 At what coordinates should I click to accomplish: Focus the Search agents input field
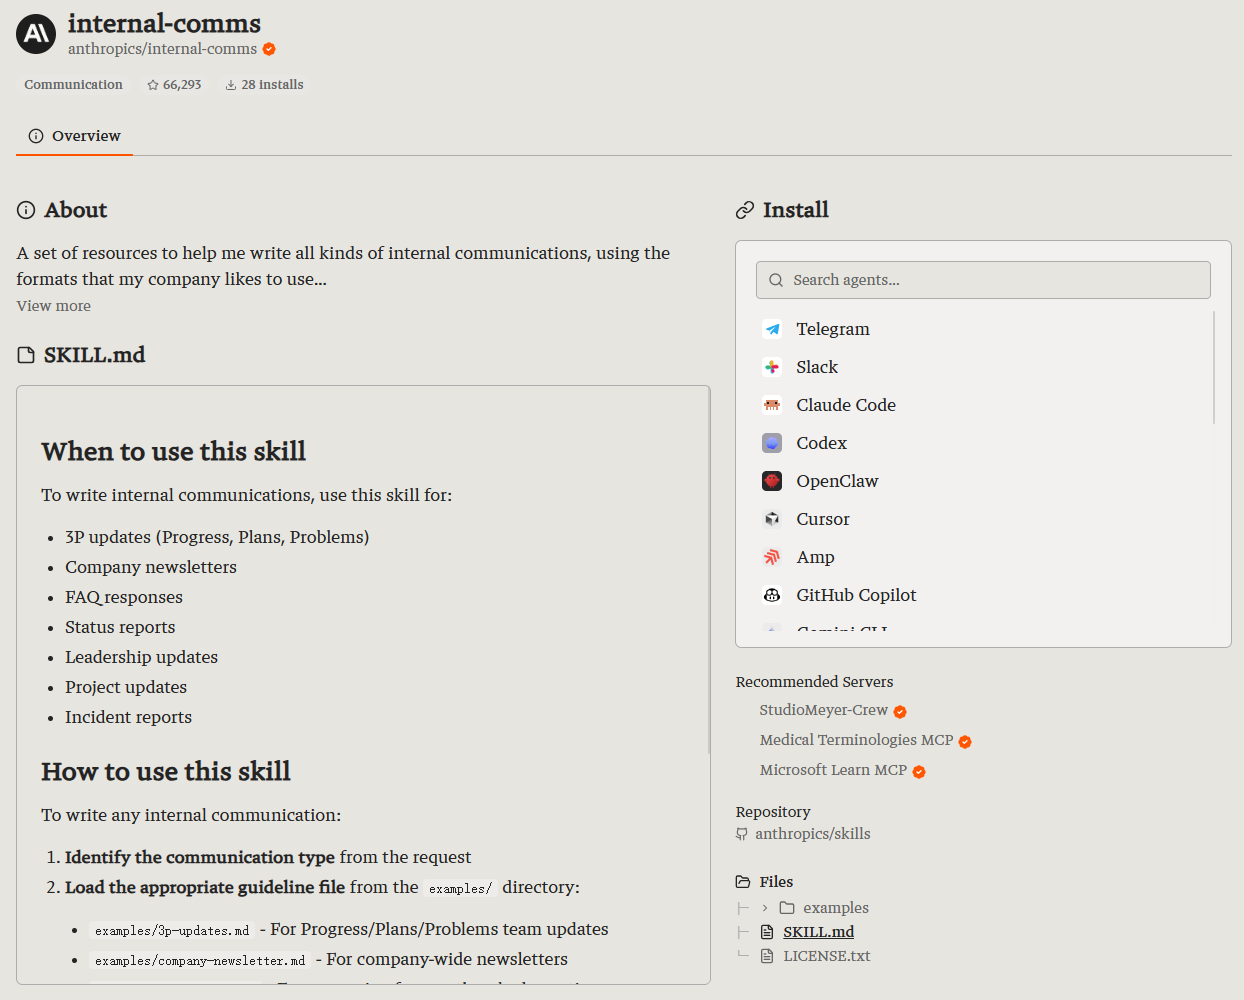[x=983, y=280]
